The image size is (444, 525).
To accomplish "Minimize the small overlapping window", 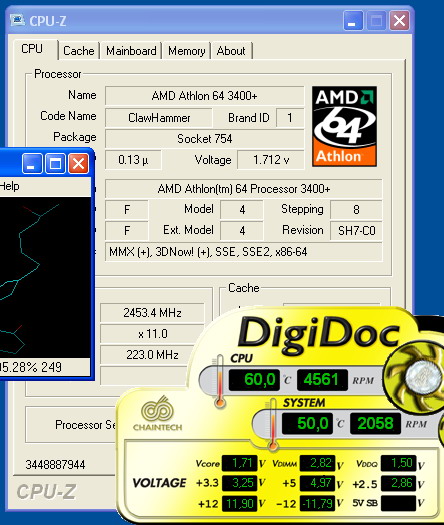I will point(32,163).
